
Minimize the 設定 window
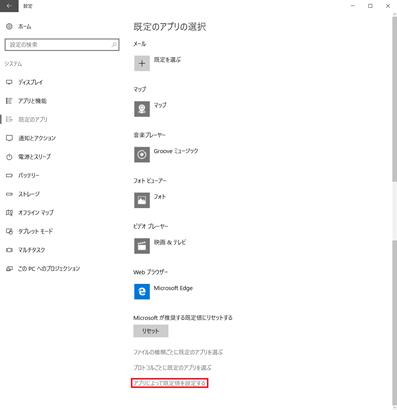point(353,6)
